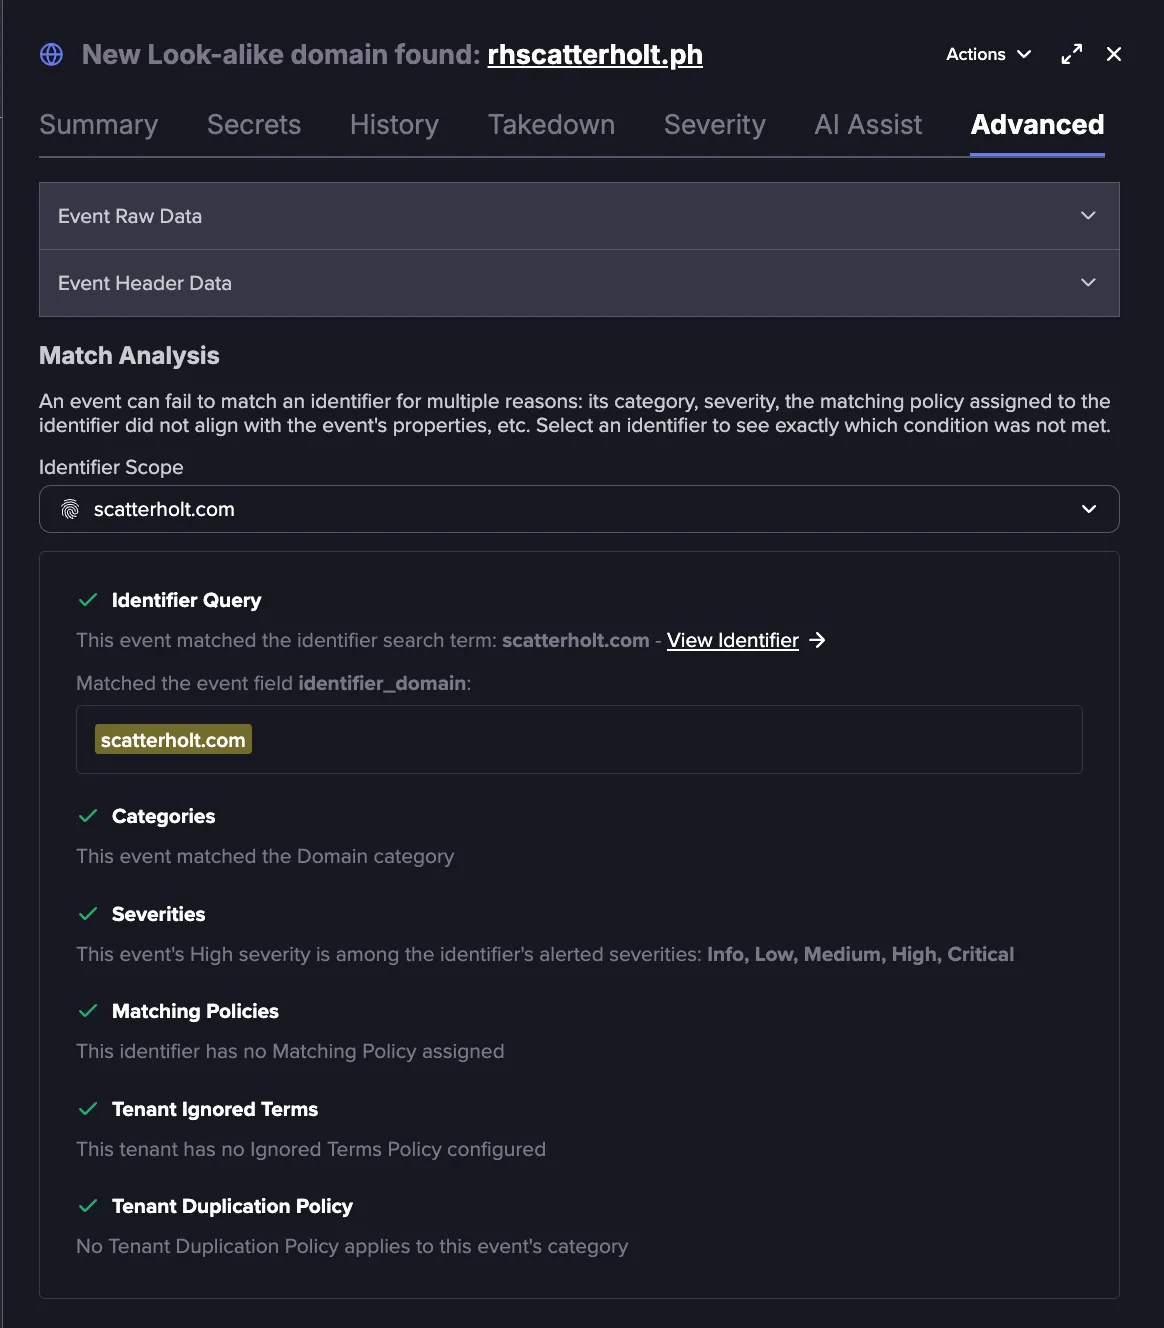Switch to the Secrets tab
The width and height of the screenshot is (1164, 1328).
point(254,125)
